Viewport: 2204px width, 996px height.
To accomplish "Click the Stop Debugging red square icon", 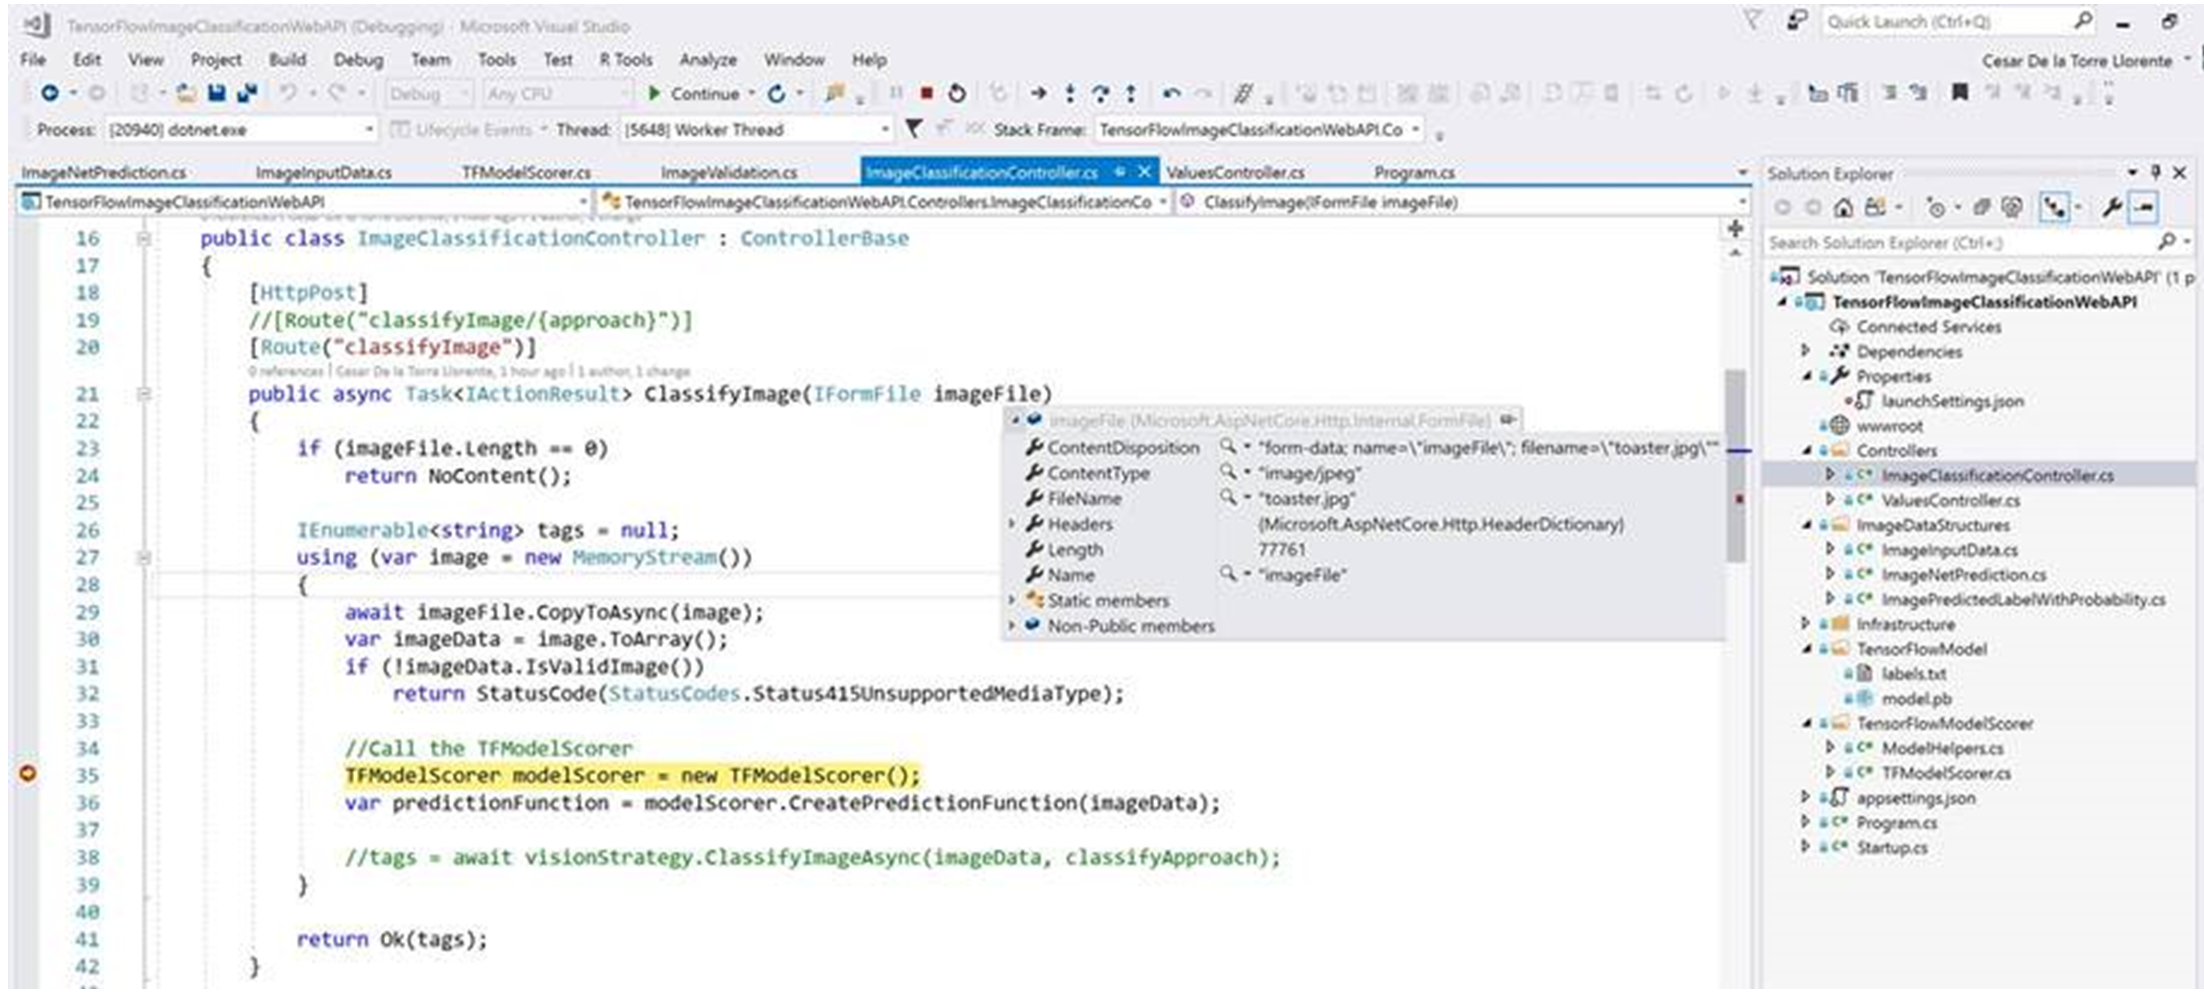I will coord(927,94).
